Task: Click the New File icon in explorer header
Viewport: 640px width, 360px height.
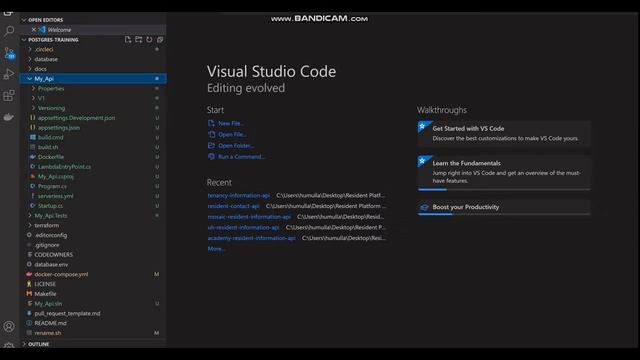Action: (x=128, y=40)
